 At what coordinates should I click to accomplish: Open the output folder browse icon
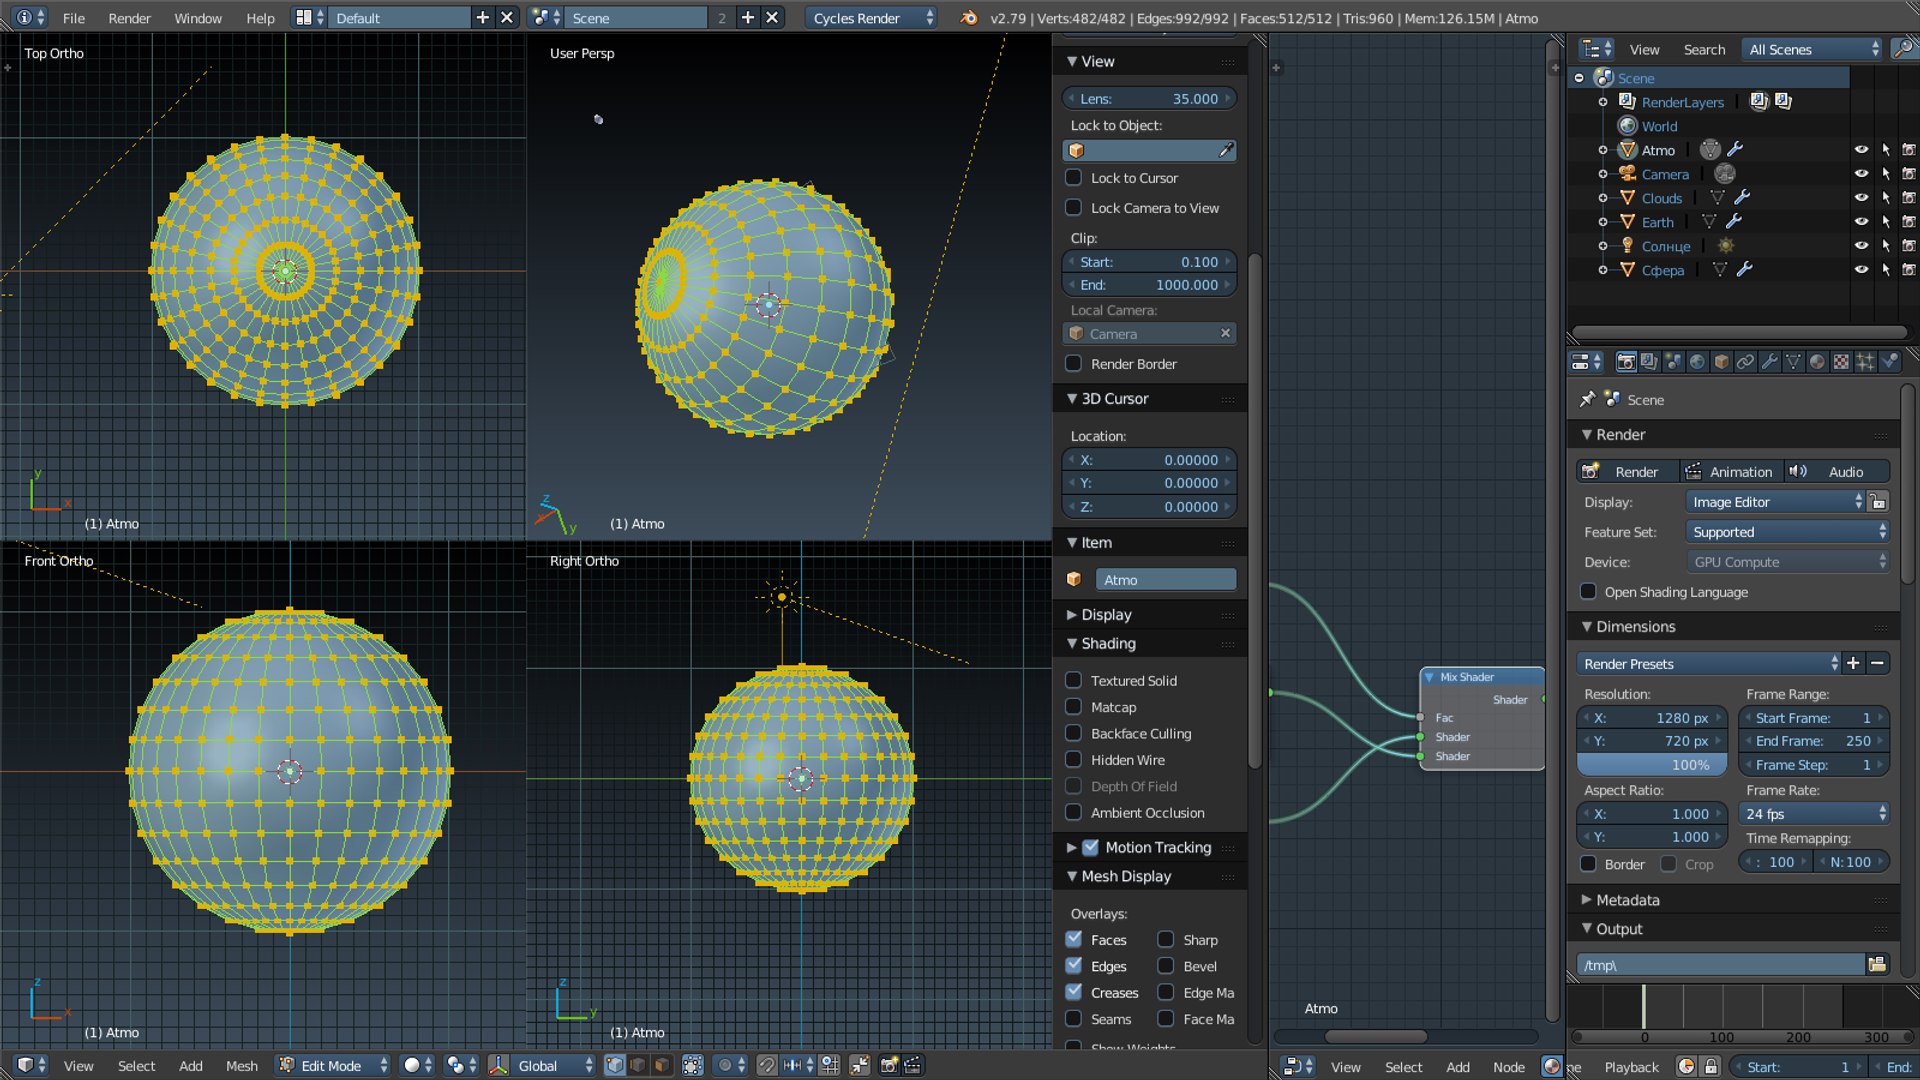click(1877, 965)
